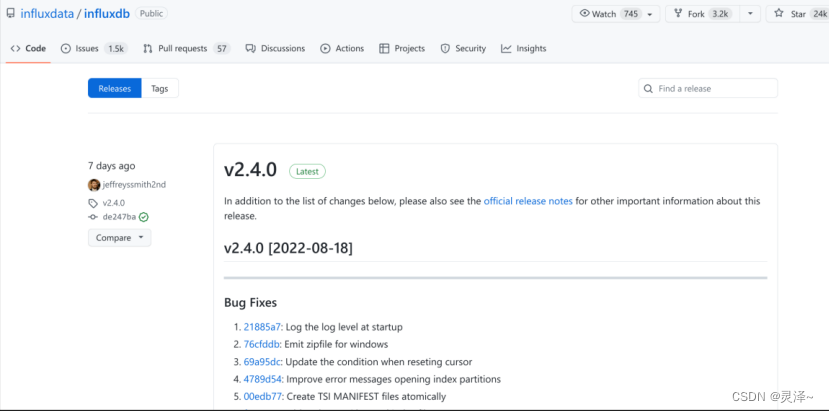Click the repository book icon beside influxdata
The width and height of the screenshot is (829, 412).
[11, 13]
